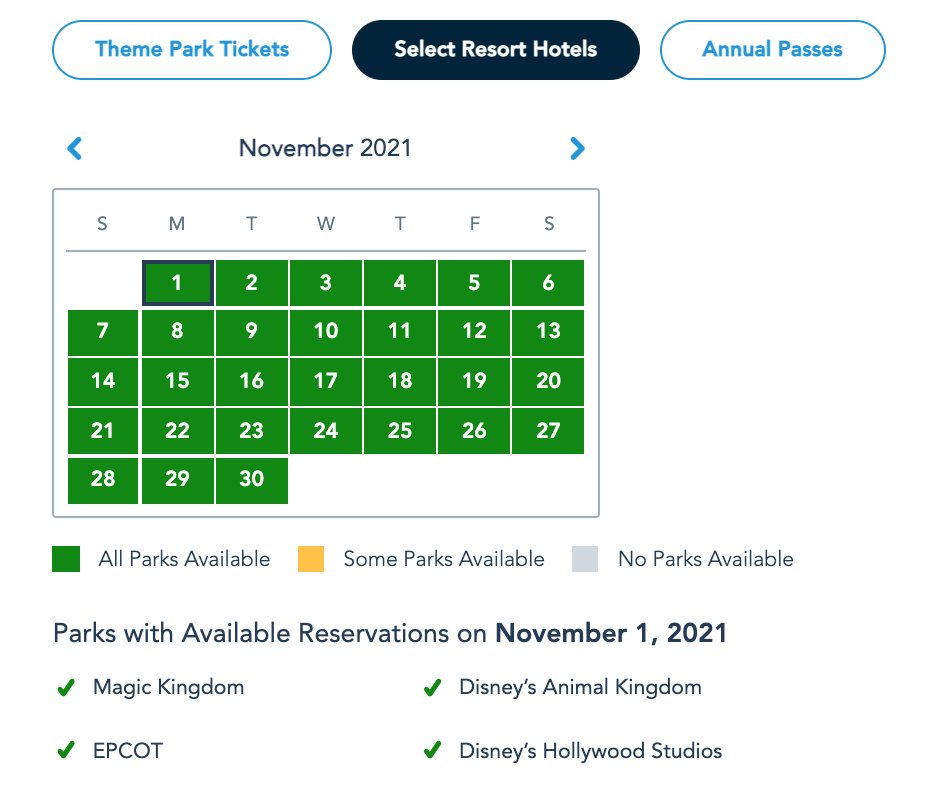
Task: Select November 1 on the calendar
Action: pos(177,283)
